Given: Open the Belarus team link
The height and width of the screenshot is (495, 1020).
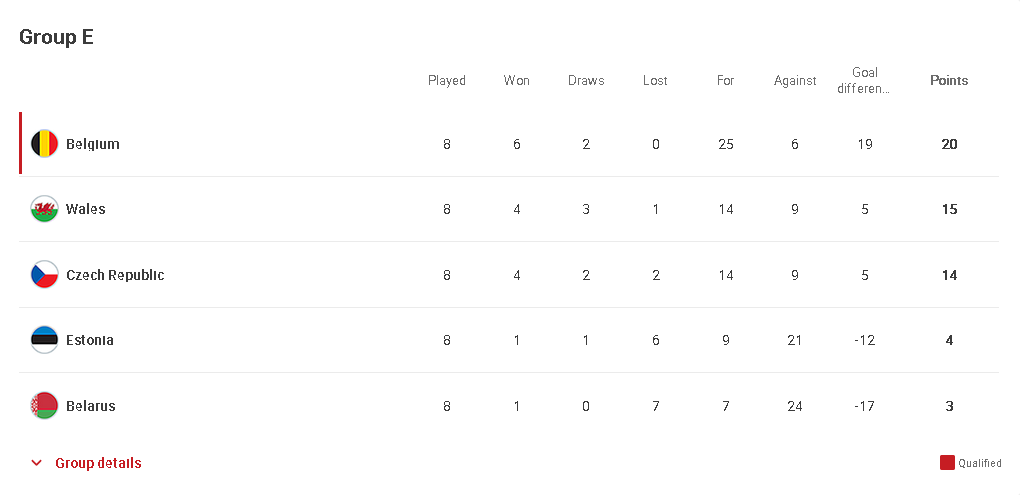Looking at the screenshot, I should 91,405.
